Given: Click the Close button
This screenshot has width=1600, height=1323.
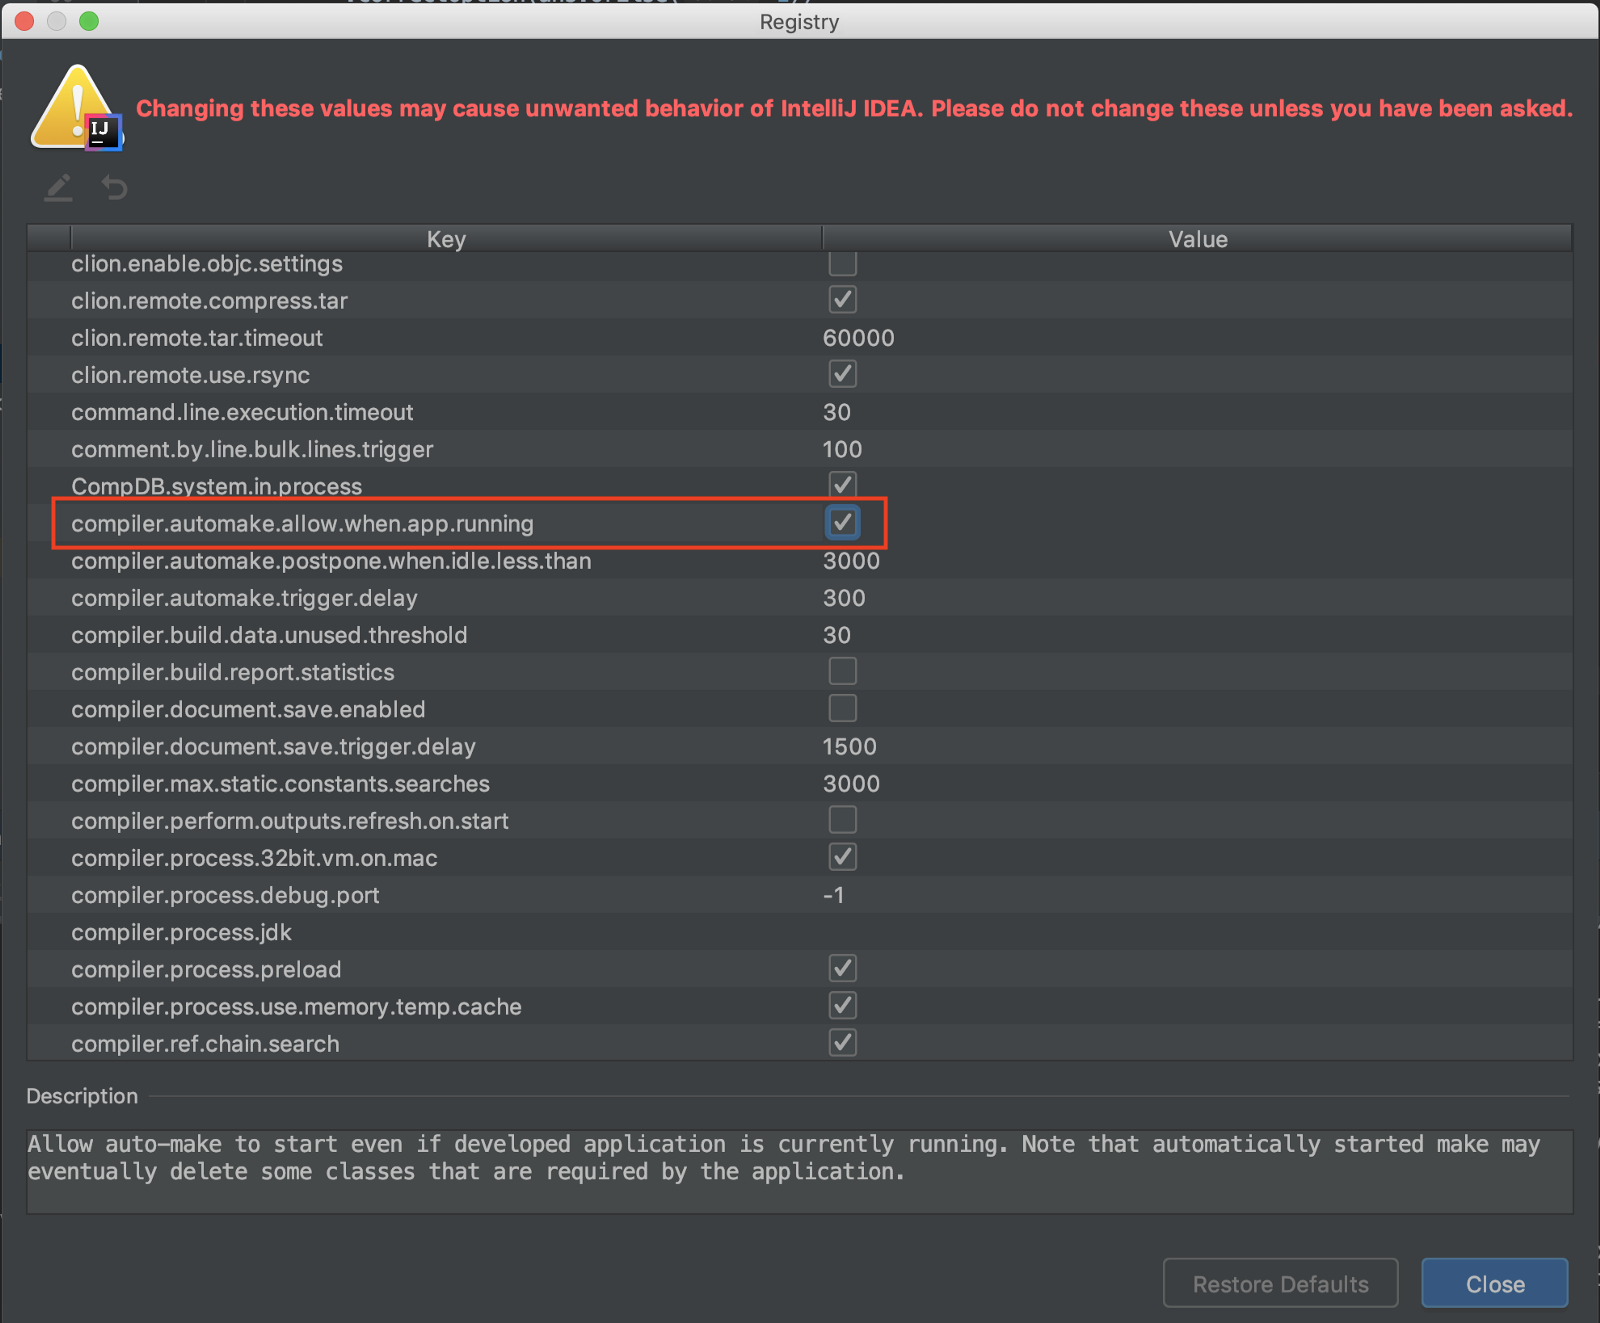Looking at the screenshot, I should 1494,1283.
